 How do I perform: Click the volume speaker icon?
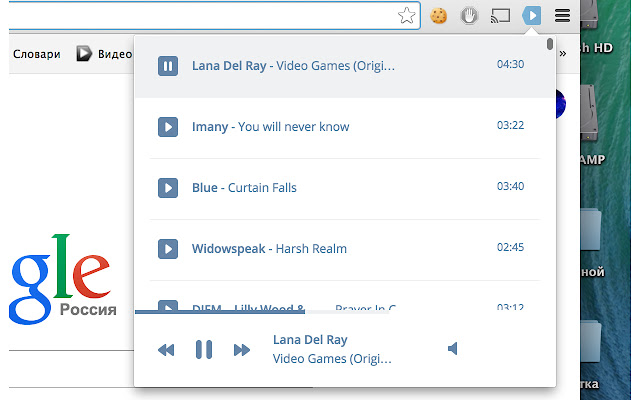coord(453,349)
